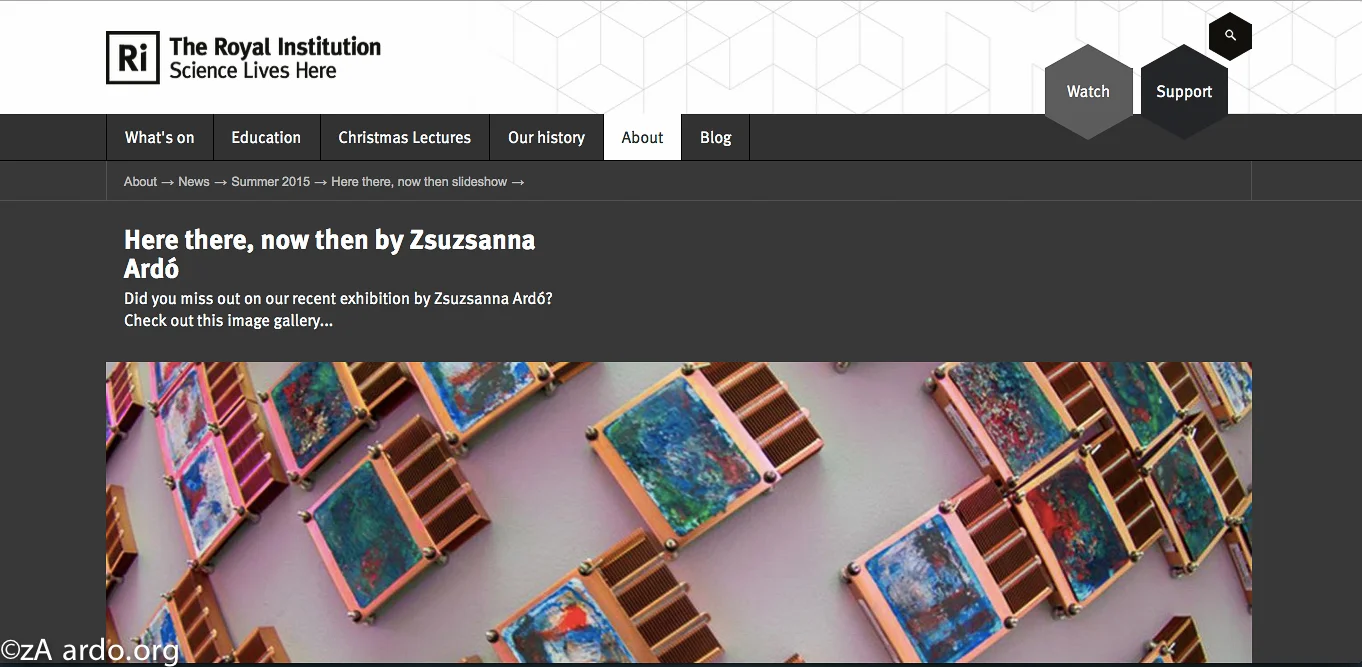
Task: Click the Here there, now then heading
Action: tap(329, 254)
